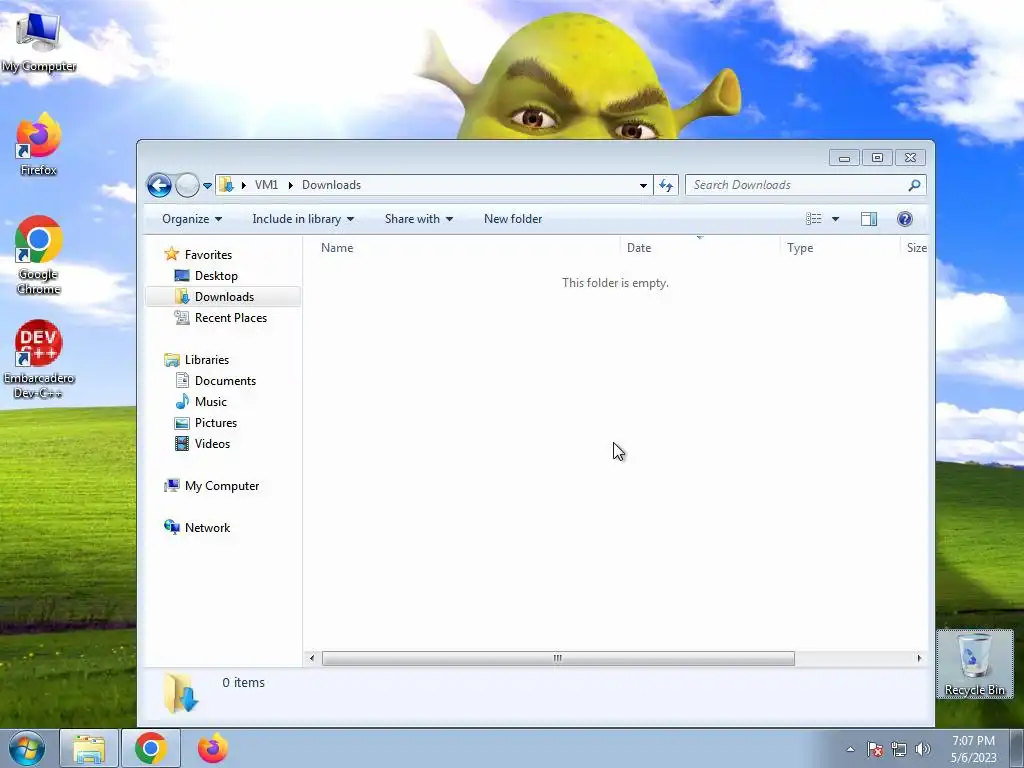
Task: Open Downloads in the navigation pane
Action: (x=223, y=296)
